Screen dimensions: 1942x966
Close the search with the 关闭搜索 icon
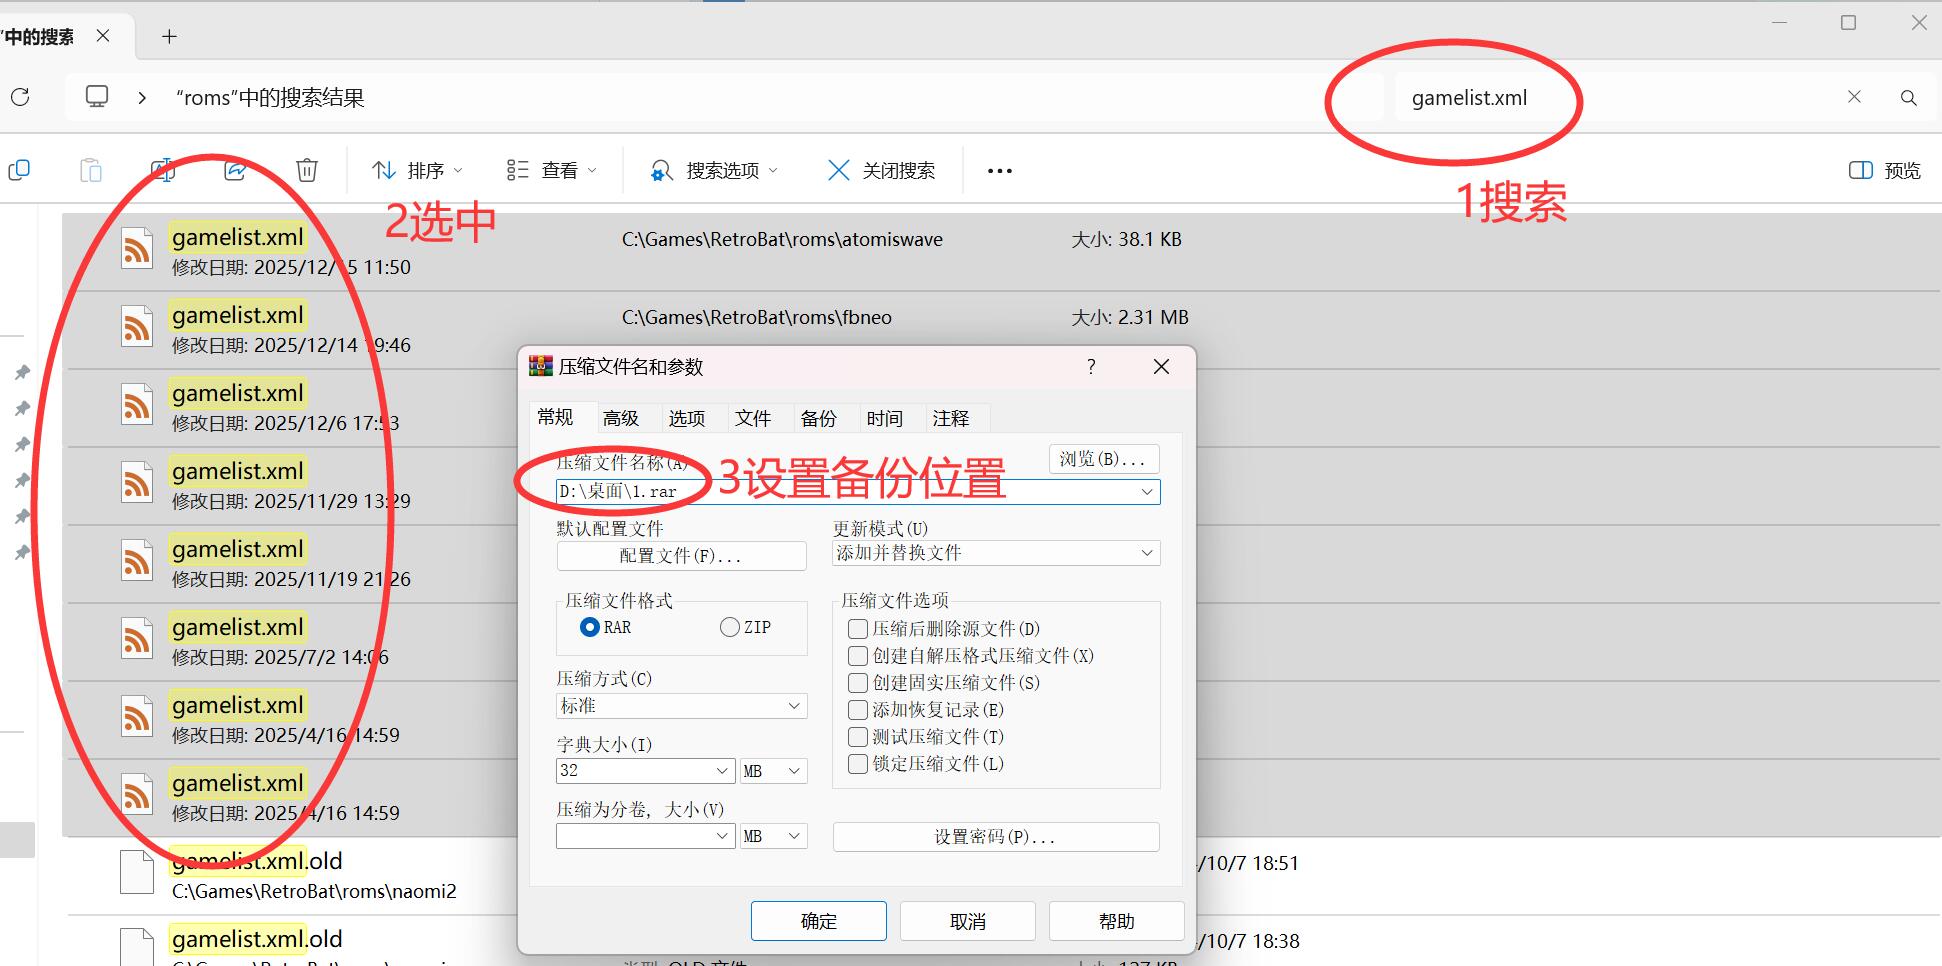880,170
